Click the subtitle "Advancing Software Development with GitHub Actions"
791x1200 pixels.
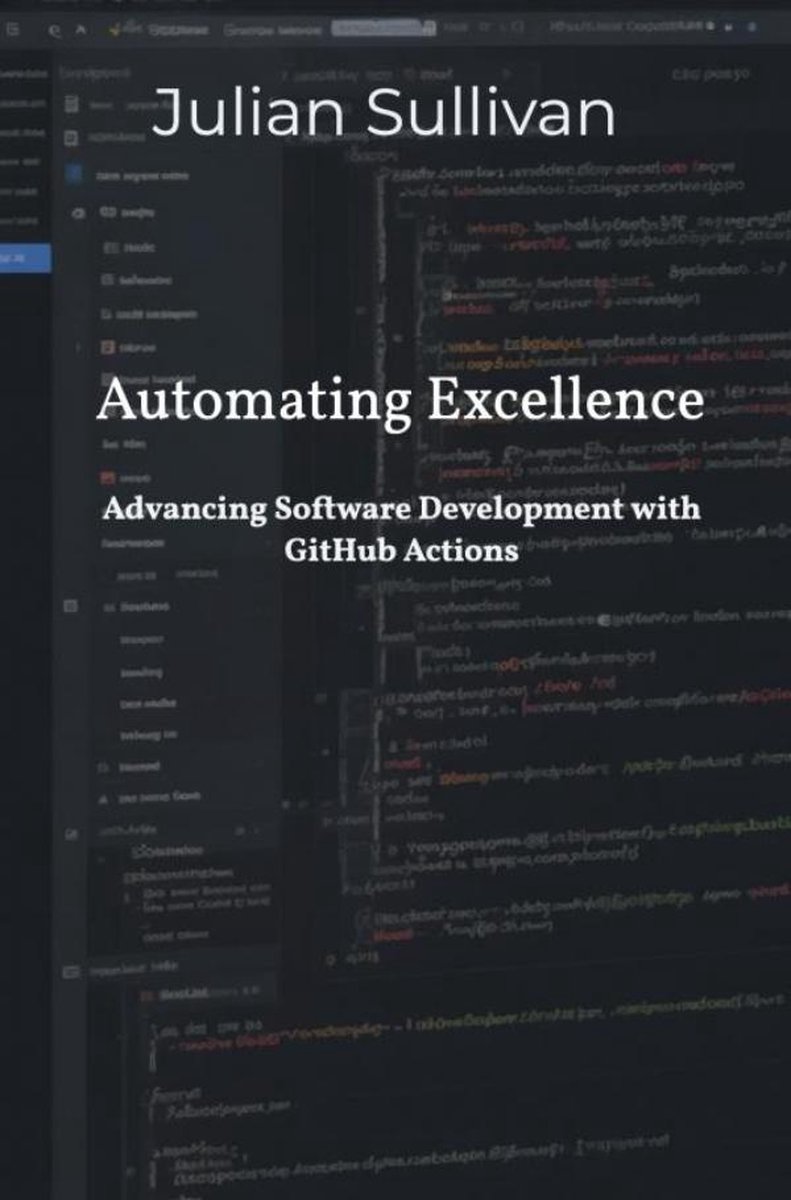401,528
